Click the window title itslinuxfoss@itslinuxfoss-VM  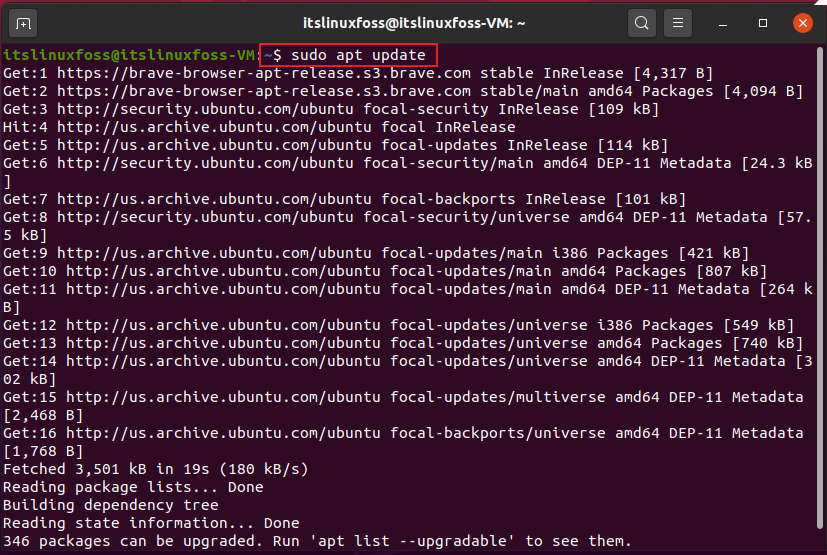[414, 23]
